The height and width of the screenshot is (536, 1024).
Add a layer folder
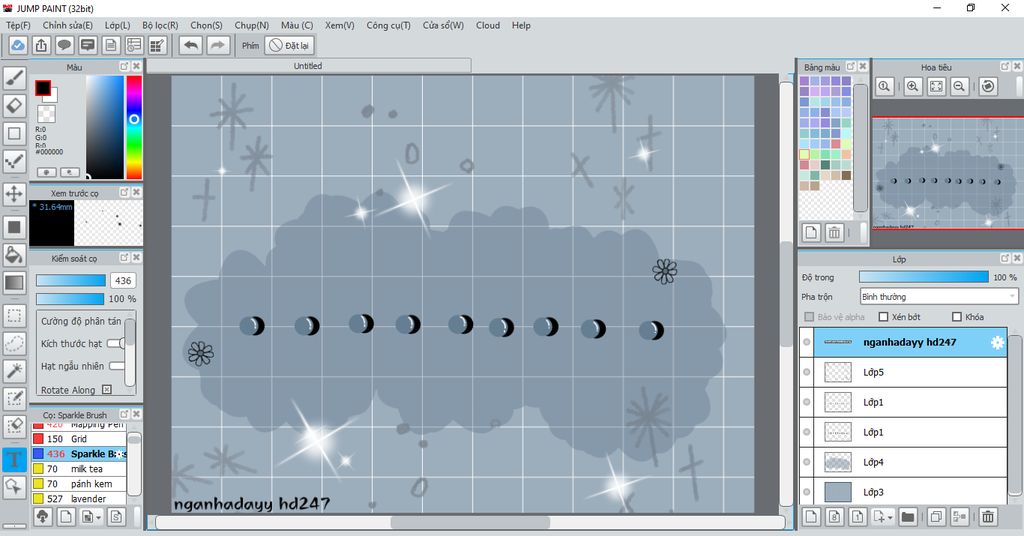tap(908, 517)
